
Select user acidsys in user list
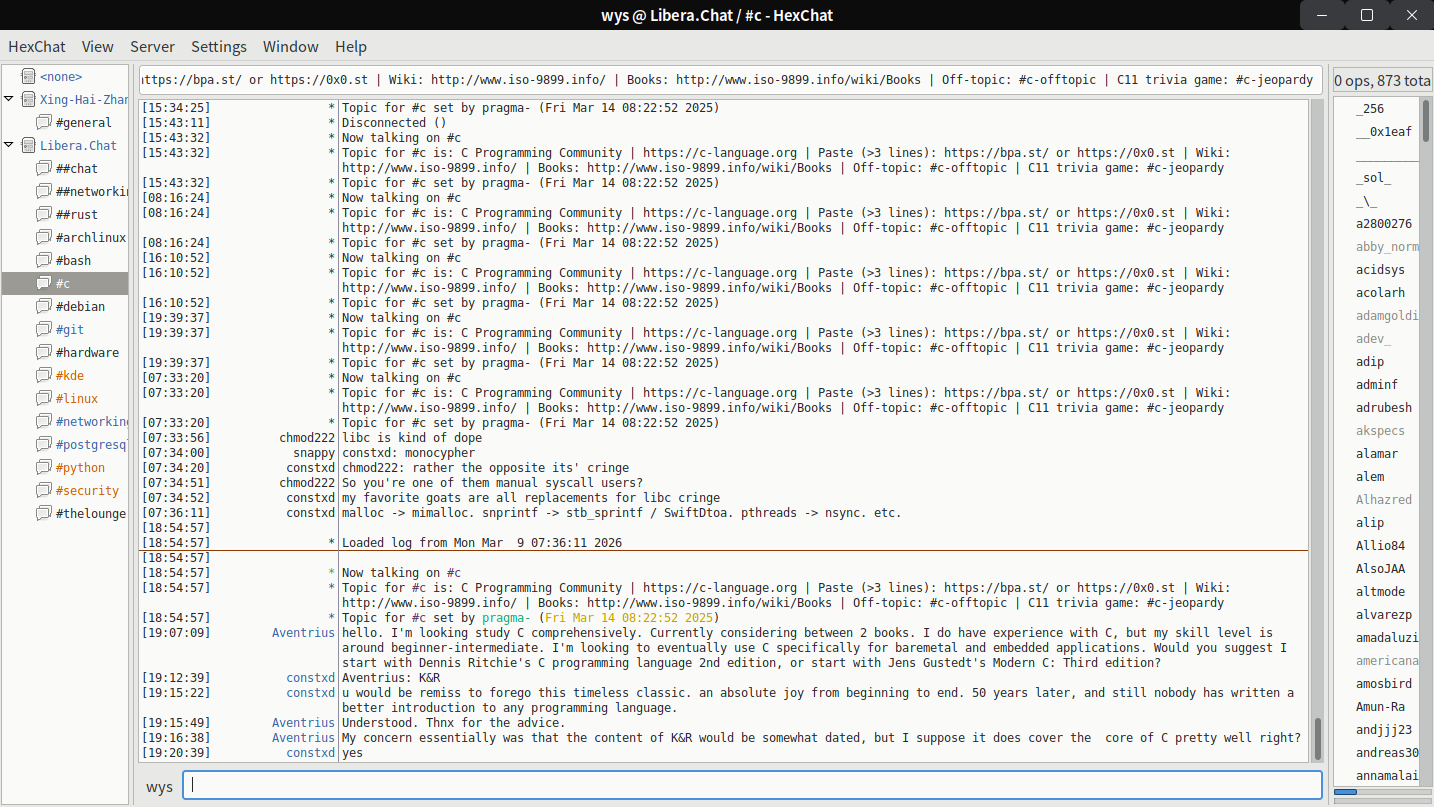1380,270
